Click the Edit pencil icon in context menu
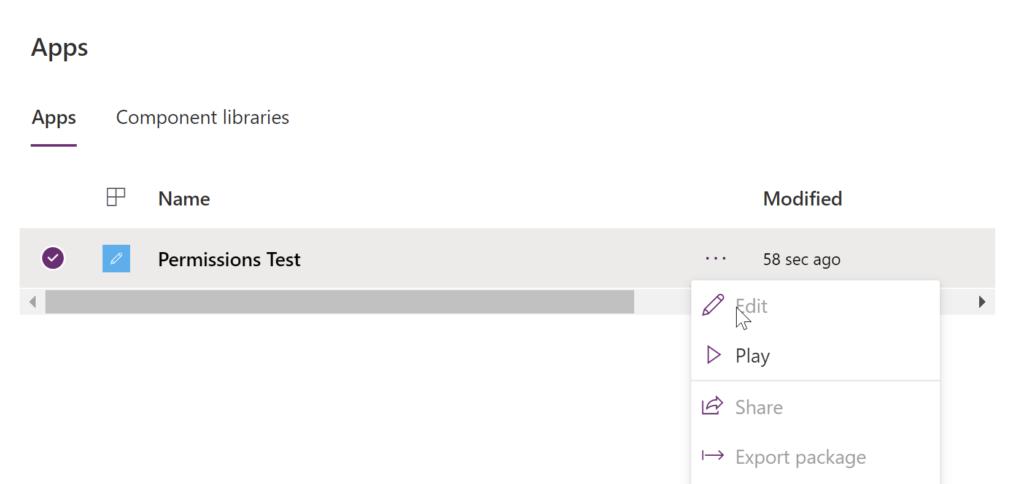 click(x=712, y=305)
